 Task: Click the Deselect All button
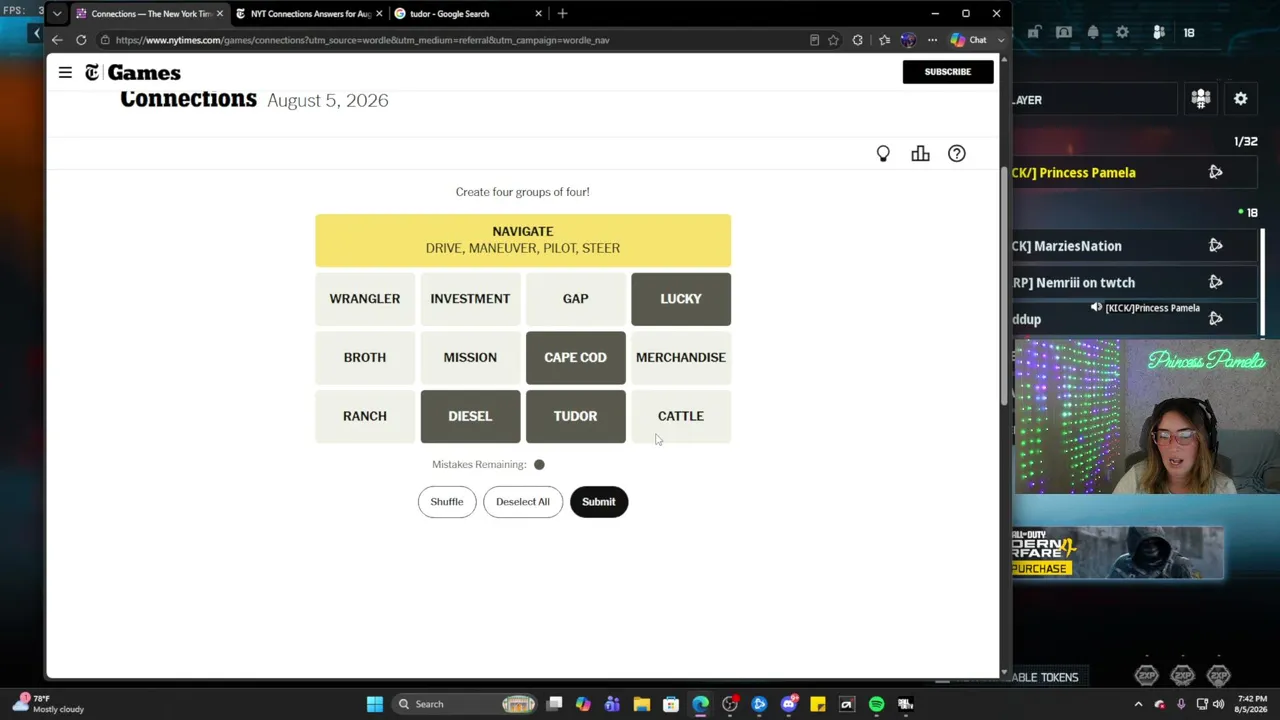click(523, 502)
